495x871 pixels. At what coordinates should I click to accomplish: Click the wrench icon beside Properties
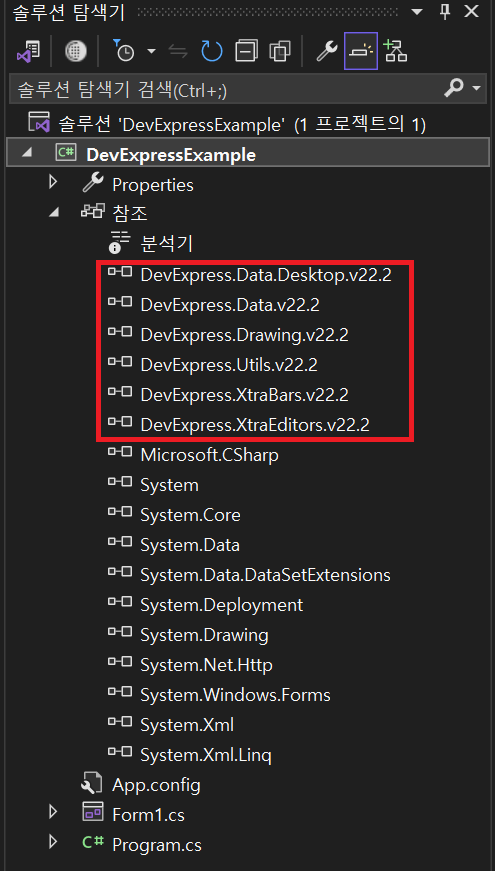pyautogui.click(x=93, y=182)
